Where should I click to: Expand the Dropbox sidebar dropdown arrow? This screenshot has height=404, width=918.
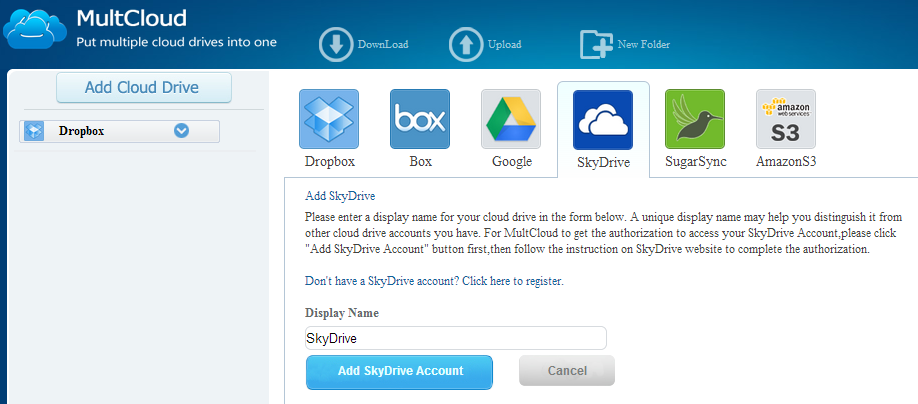point(181,131)
